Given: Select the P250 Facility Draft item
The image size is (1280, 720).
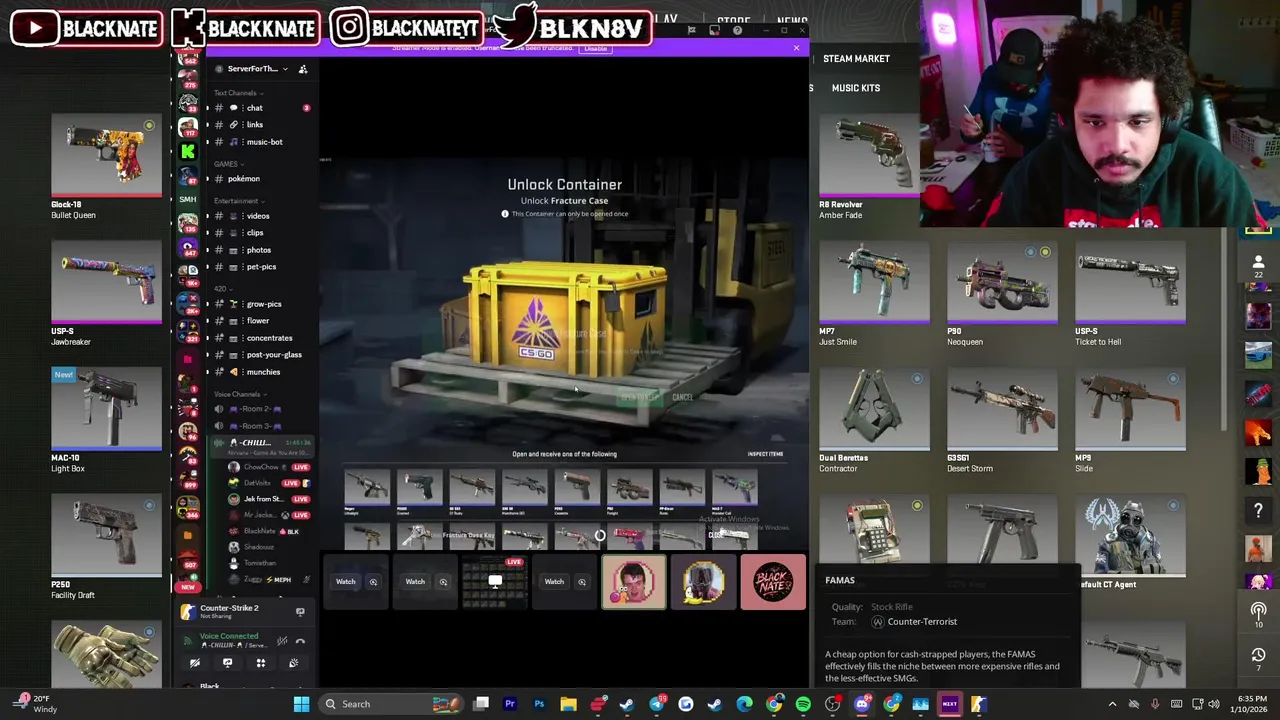Looking at the screenshot, I should [x=106, y=547].
